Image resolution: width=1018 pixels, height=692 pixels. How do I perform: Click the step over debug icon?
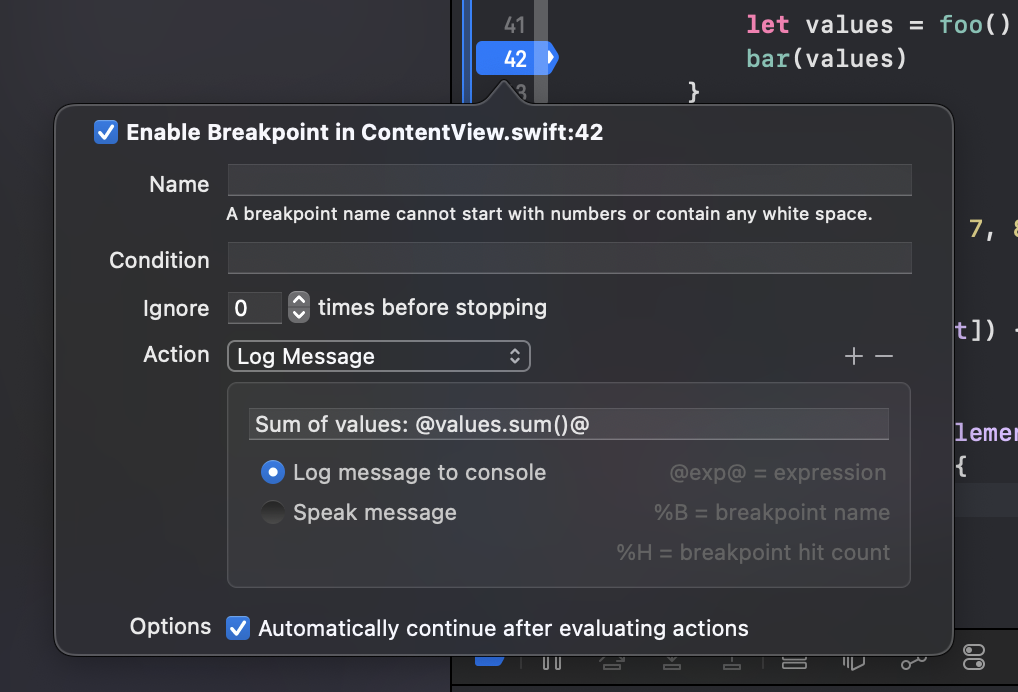(612, 662)
